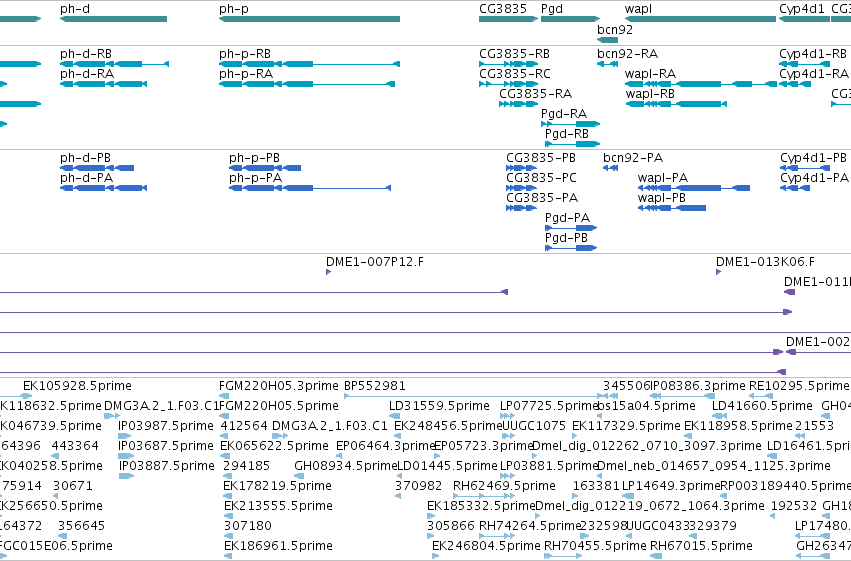Select the wapl gene bar
The width and height of the screenshot is (851, 561).
tap(700, 19)
